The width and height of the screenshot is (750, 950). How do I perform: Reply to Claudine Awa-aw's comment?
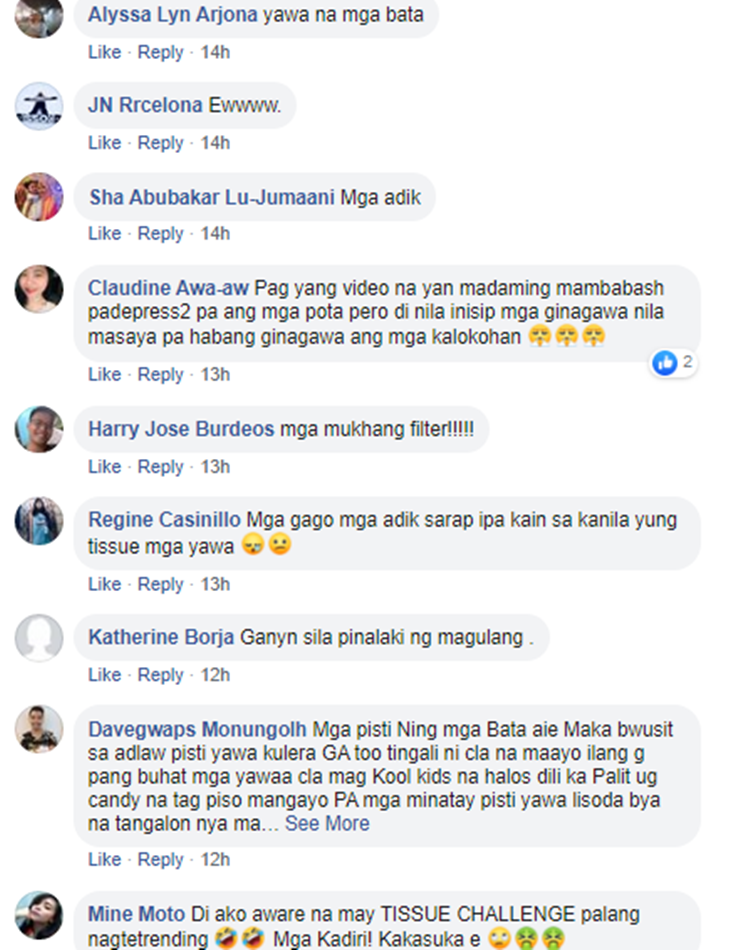click(160, 374)
